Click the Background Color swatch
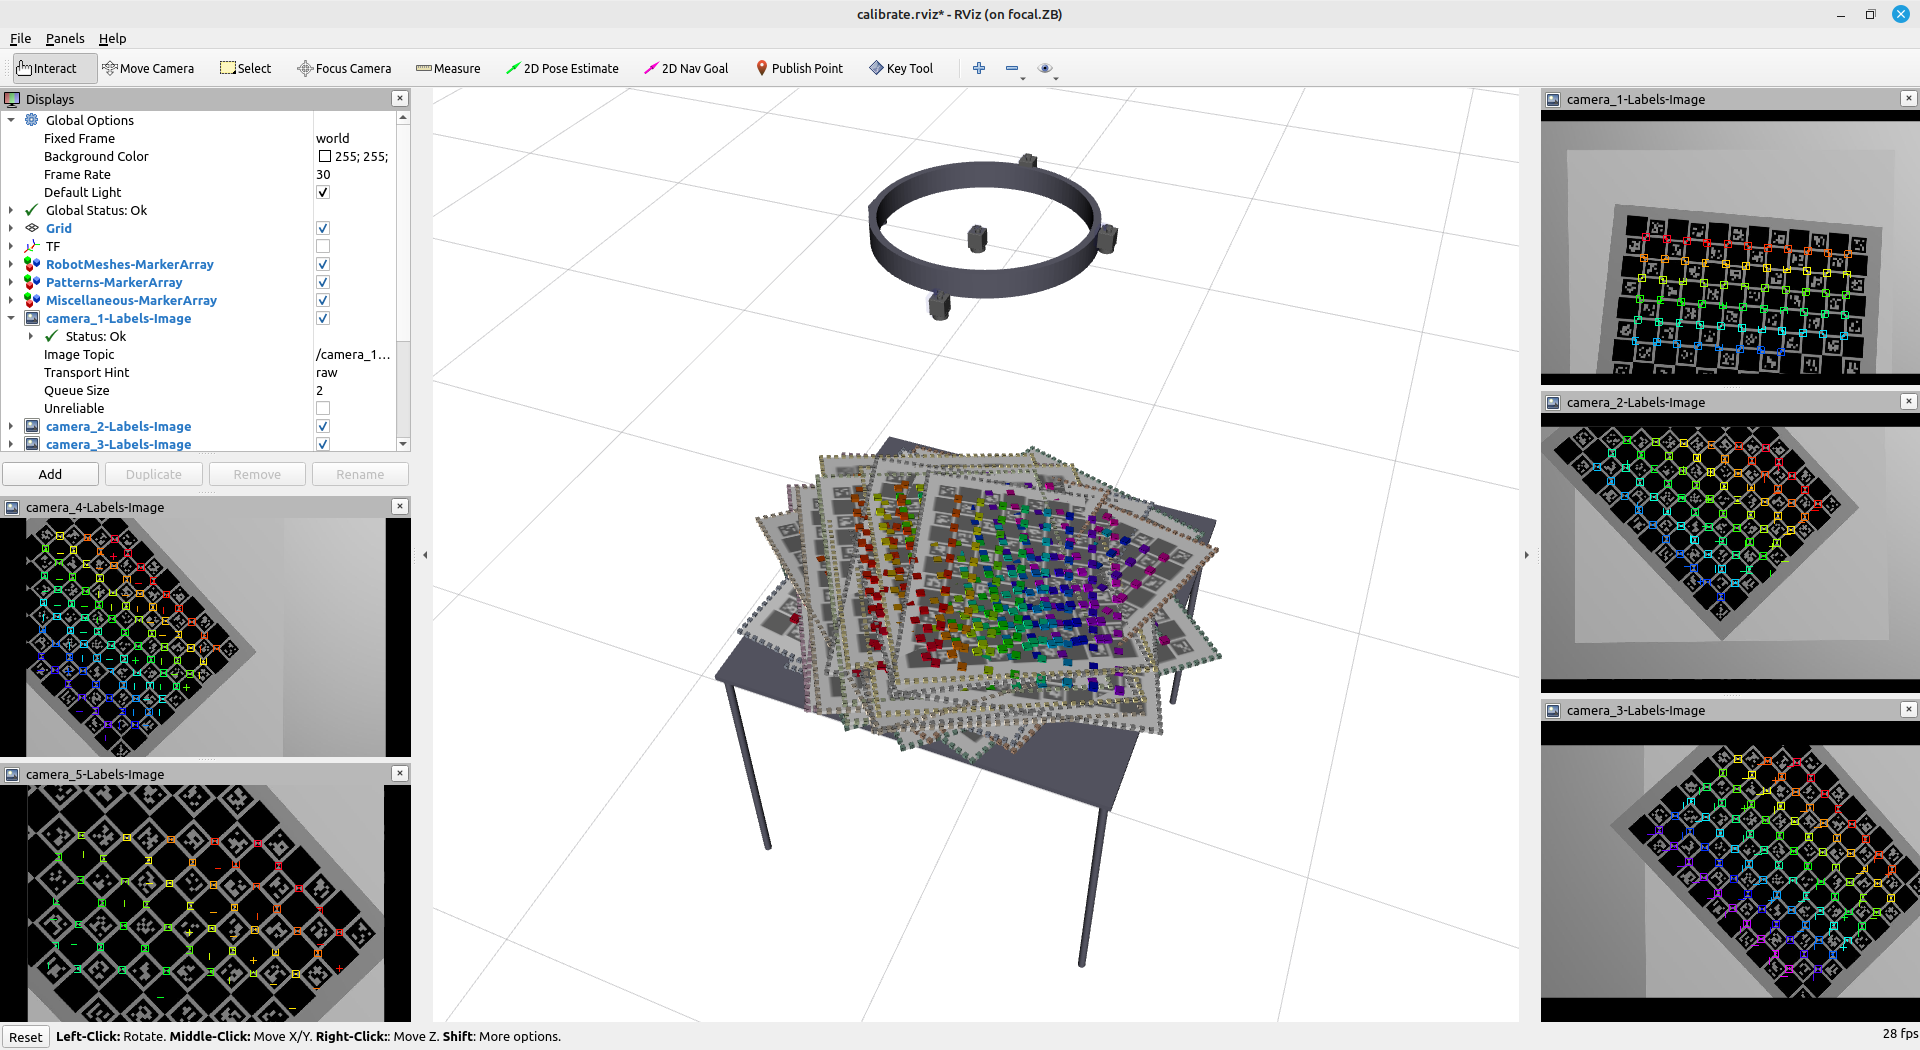 click(x=324, y=157)
